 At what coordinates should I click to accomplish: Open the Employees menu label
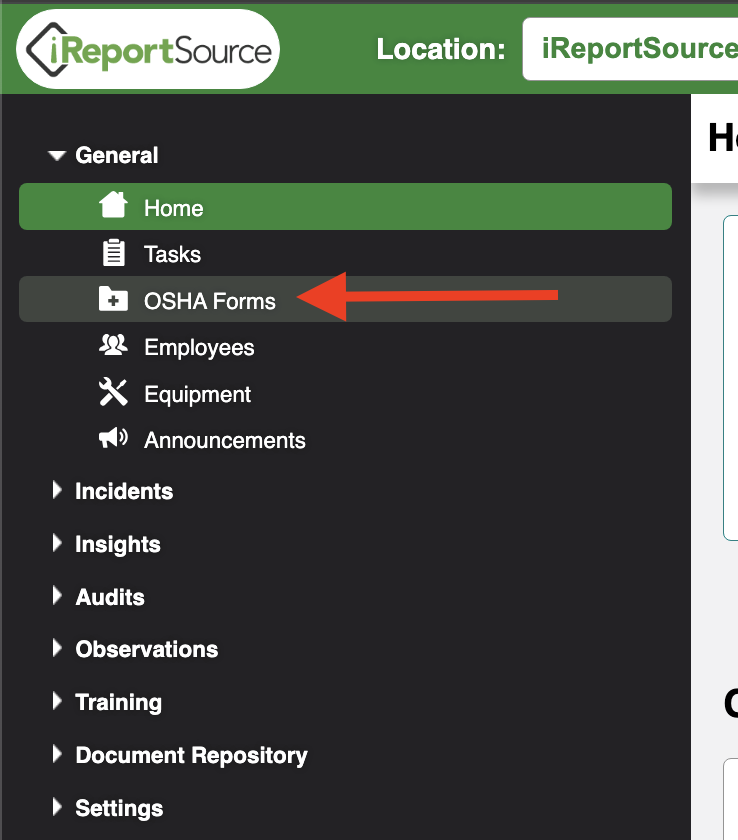199,348
